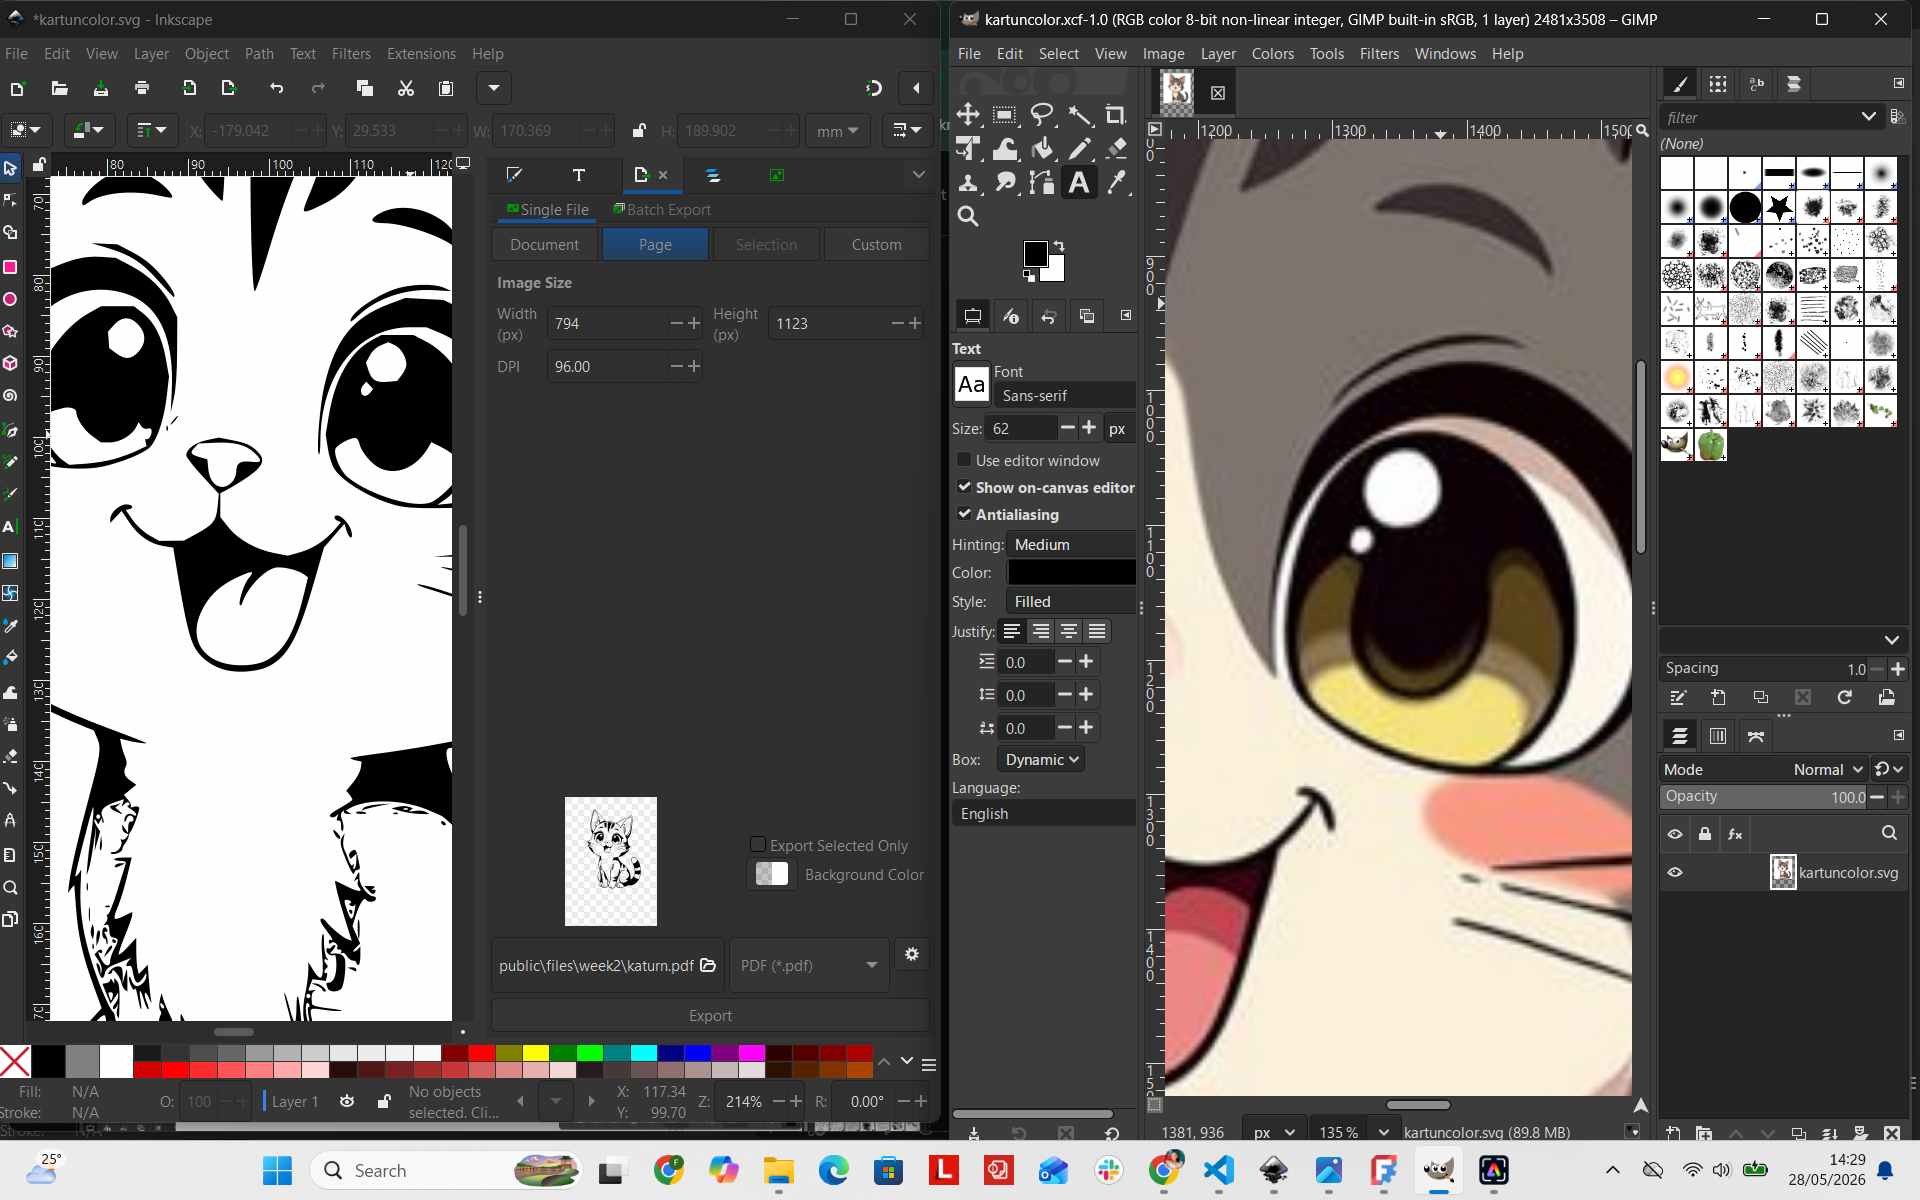Hide the kartuncolor.svg layer in GIMP
This screenshot has width=1920, height=1200.
pos(1675,872)
